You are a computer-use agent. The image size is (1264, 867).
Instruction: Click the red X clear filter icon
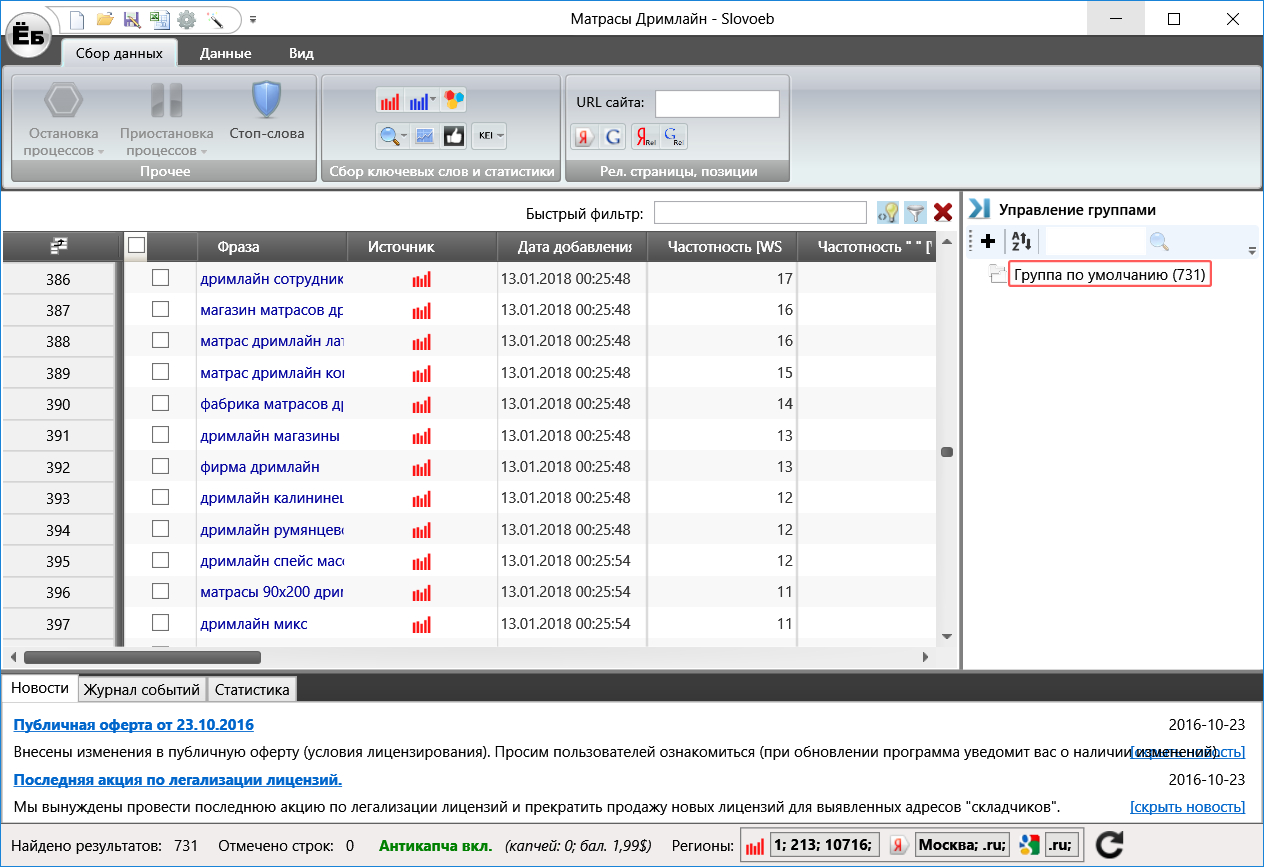click(942, 212)
